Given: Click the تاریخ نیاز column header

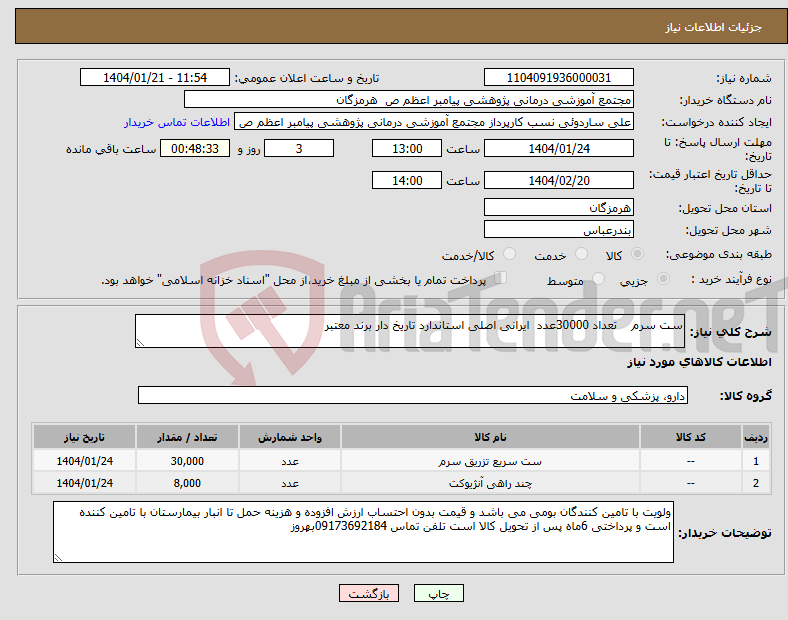Looking at the screenshot, I should coord(84,437).
